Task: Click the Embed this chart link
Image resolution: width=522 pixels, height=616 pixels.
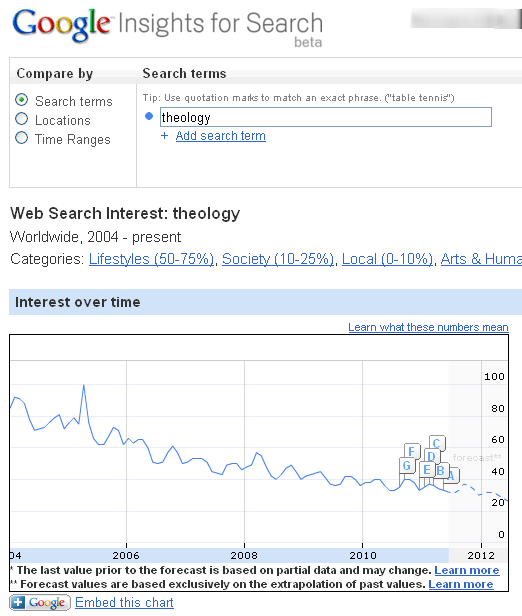Action: pyautogui.click(x=124, y=602)
